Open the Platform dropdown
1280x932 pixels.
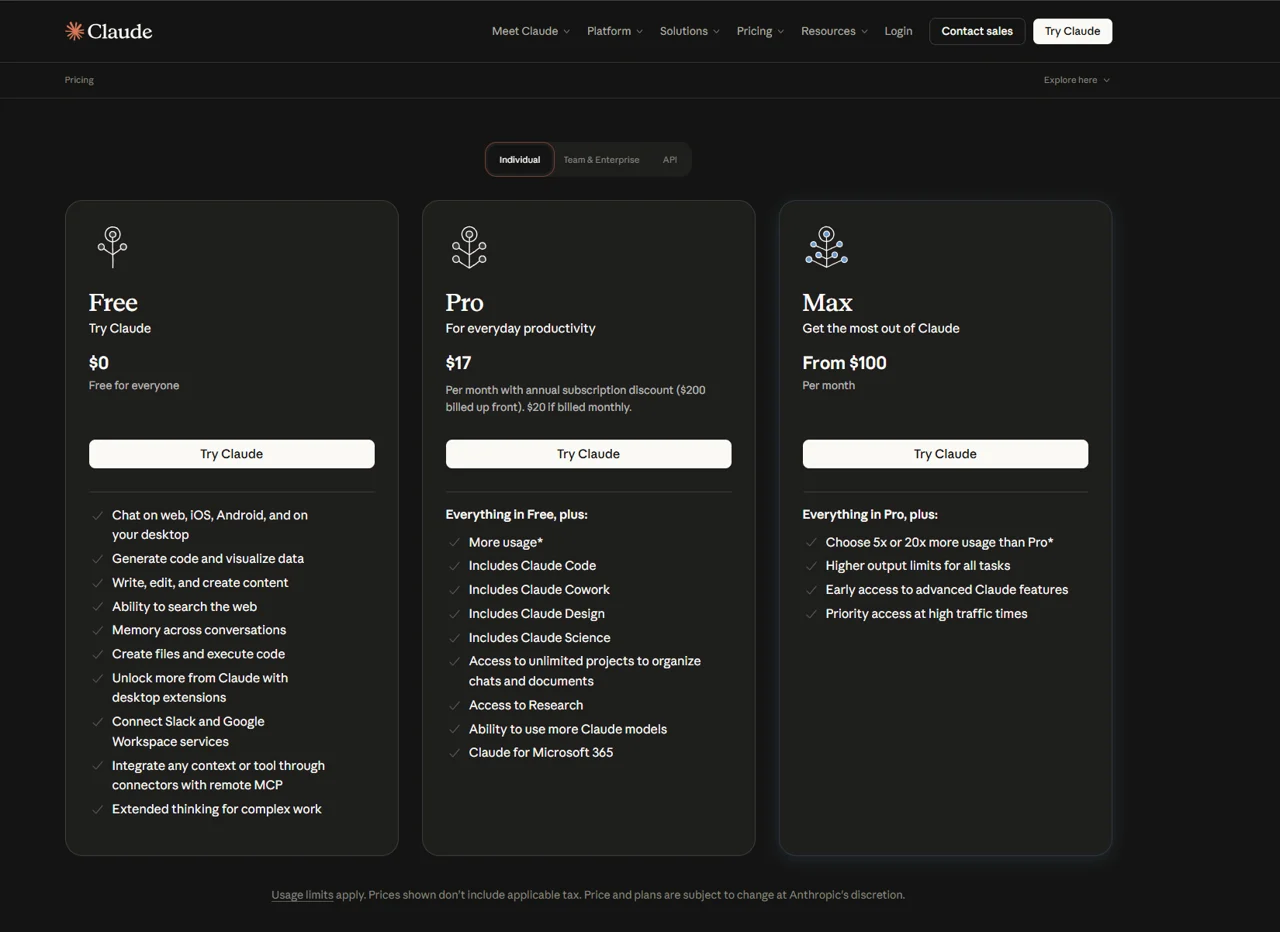coord(615,31)
